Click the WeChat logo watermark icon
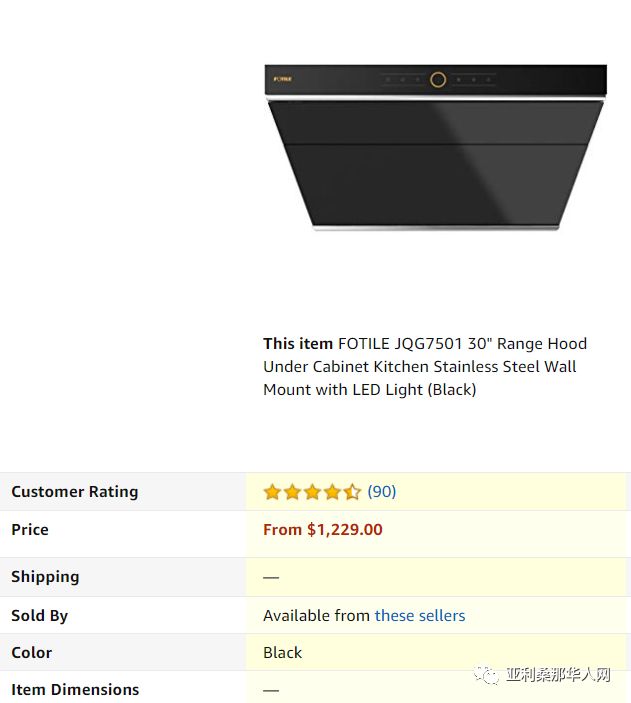 point(486,675)
